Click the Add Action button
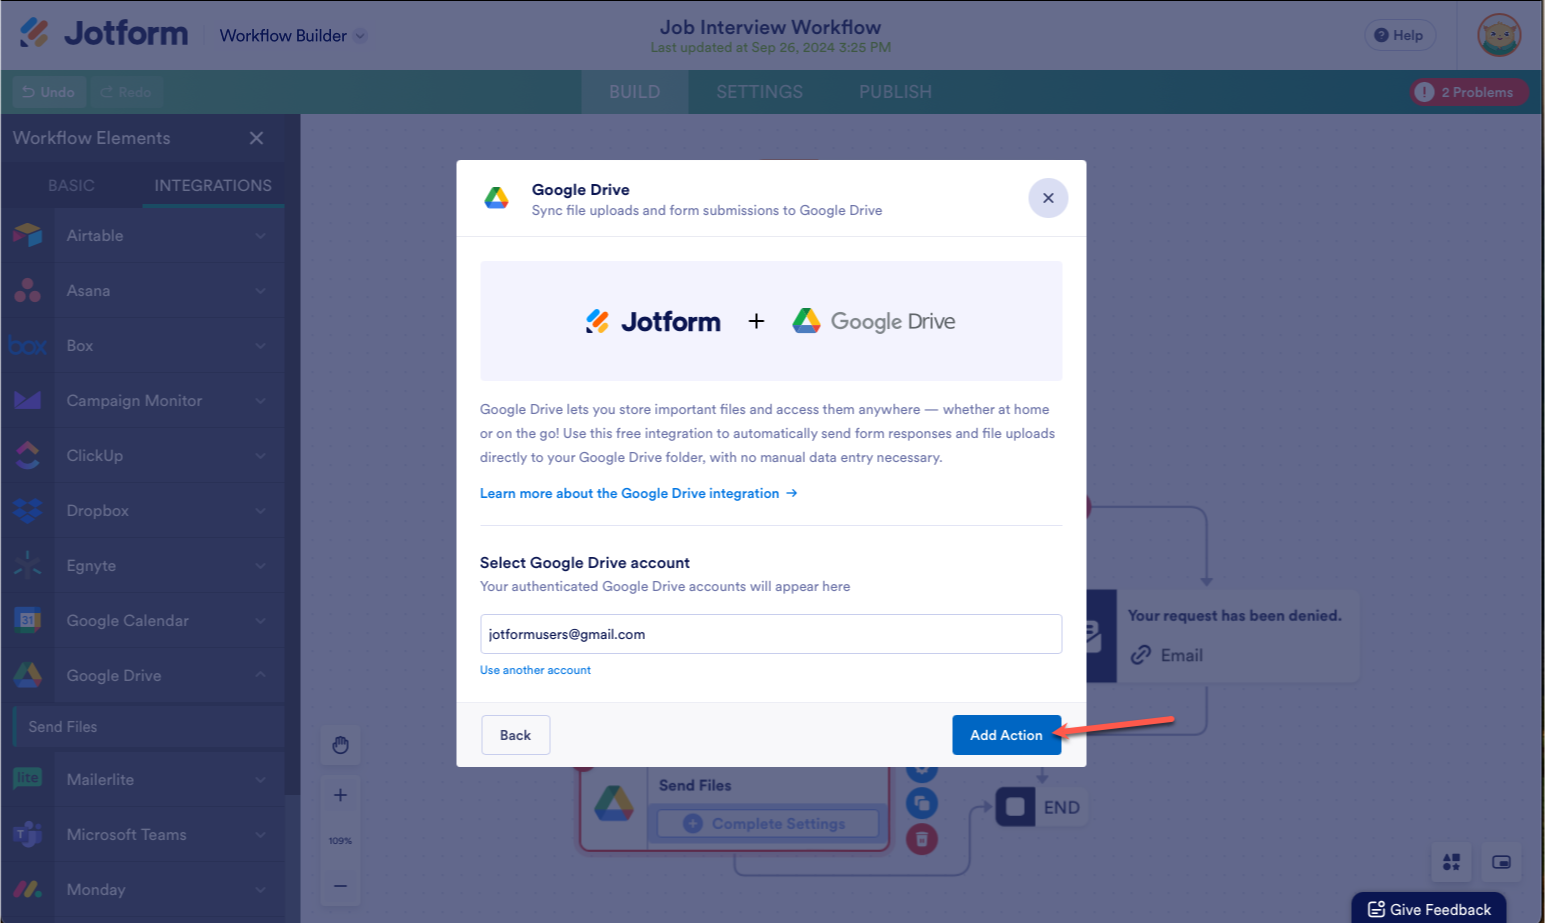This screenshot has height=923, width=1545. coord(1006,735)
